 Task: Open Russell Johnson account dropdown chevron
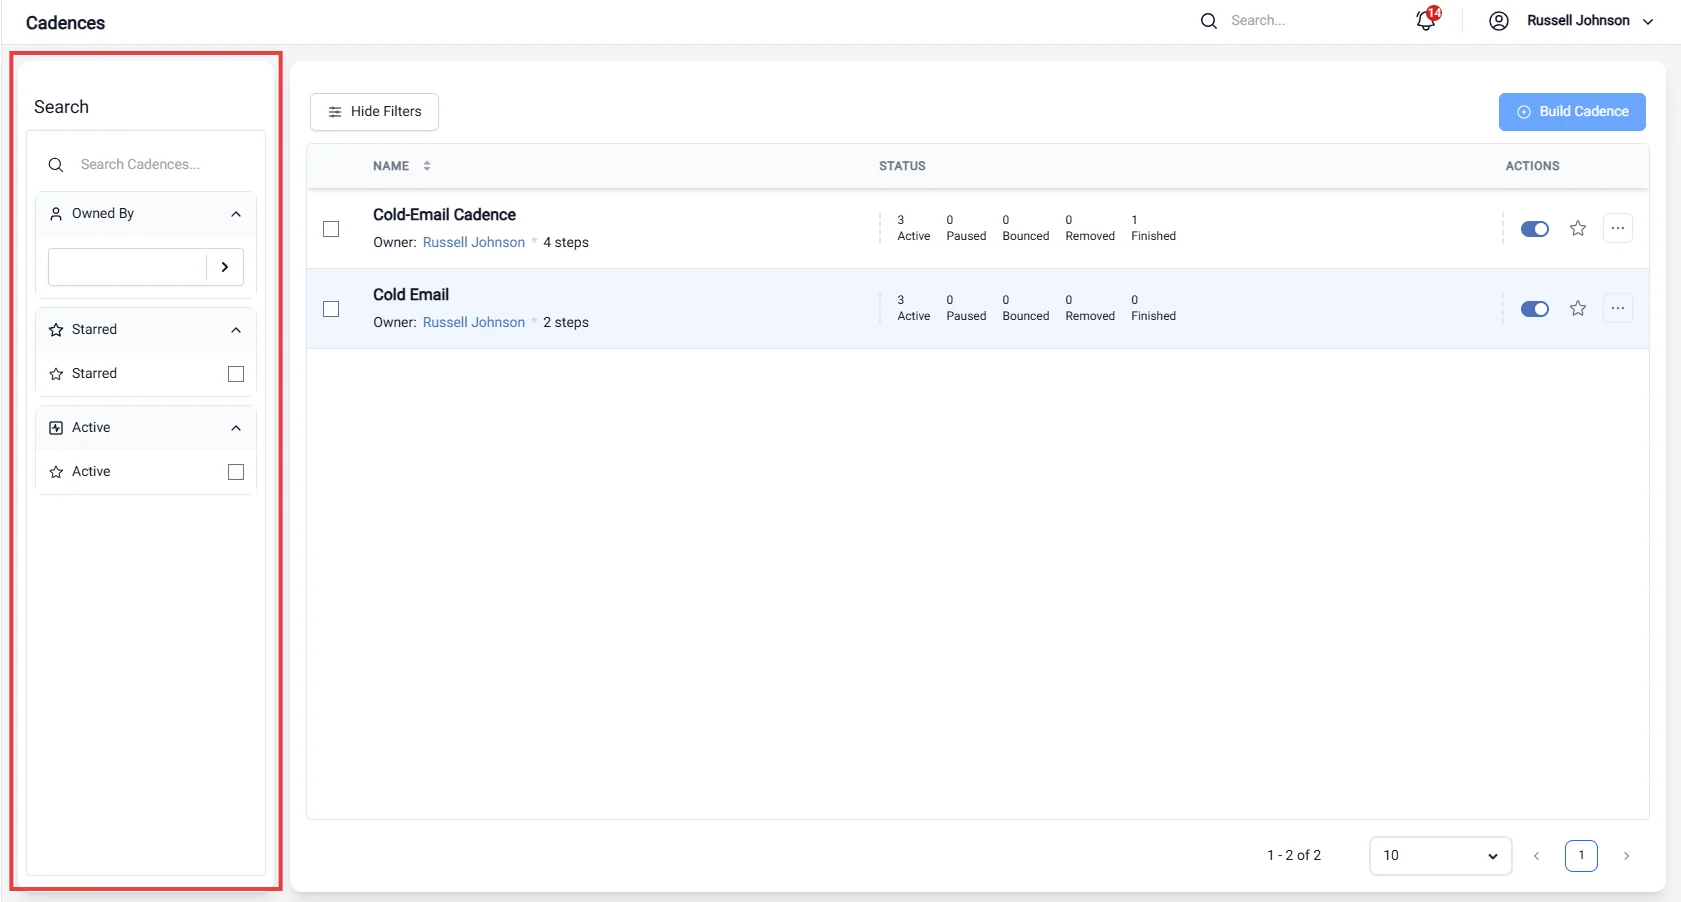pos(1648,21)
